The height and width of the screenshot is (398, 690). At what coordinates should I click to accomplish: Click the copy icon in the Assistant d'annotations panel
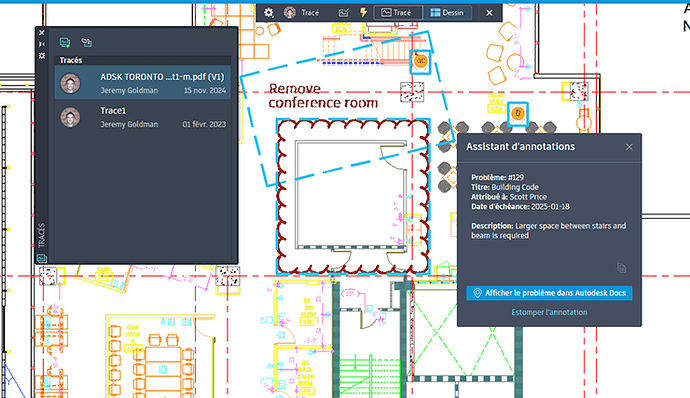pos(621,268)
